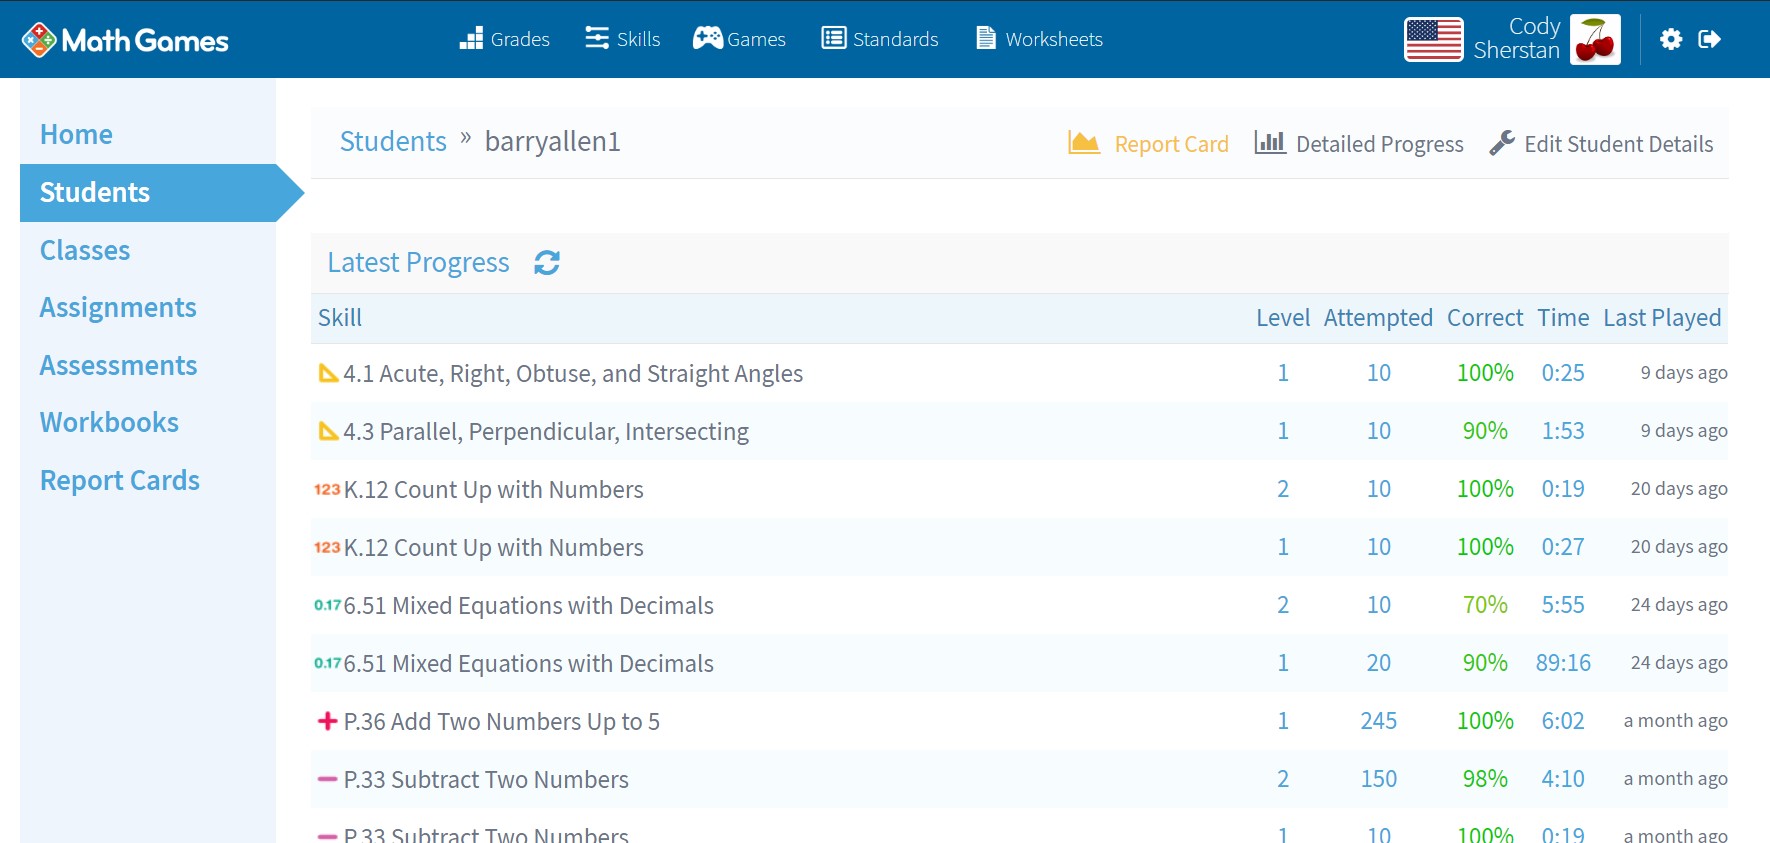The height and width of the screenshot is (843, 1770).
Task: Select Assignments in the sidebar
Action: pyautogui.click(x=118, y=308)
